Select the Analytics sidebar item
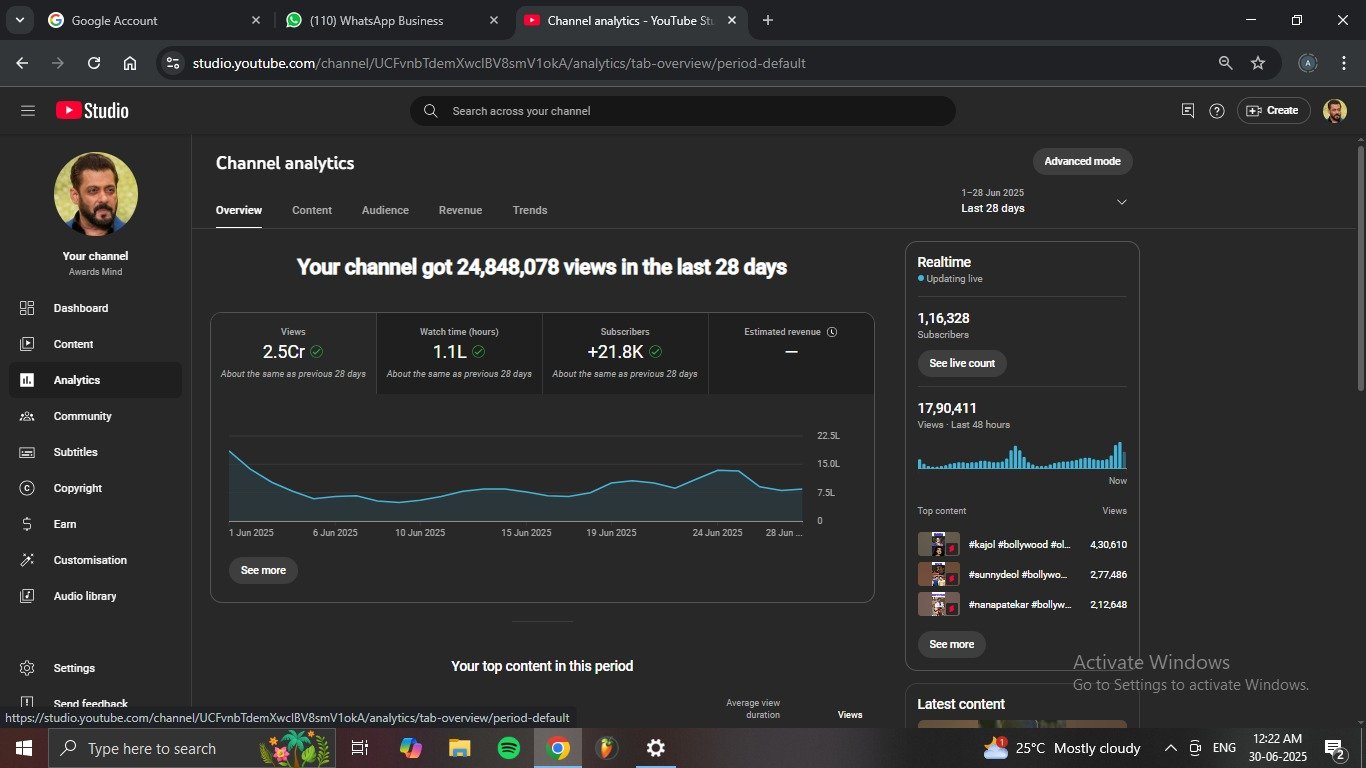This screenshot has width=1366, height=768. (95, 380)
